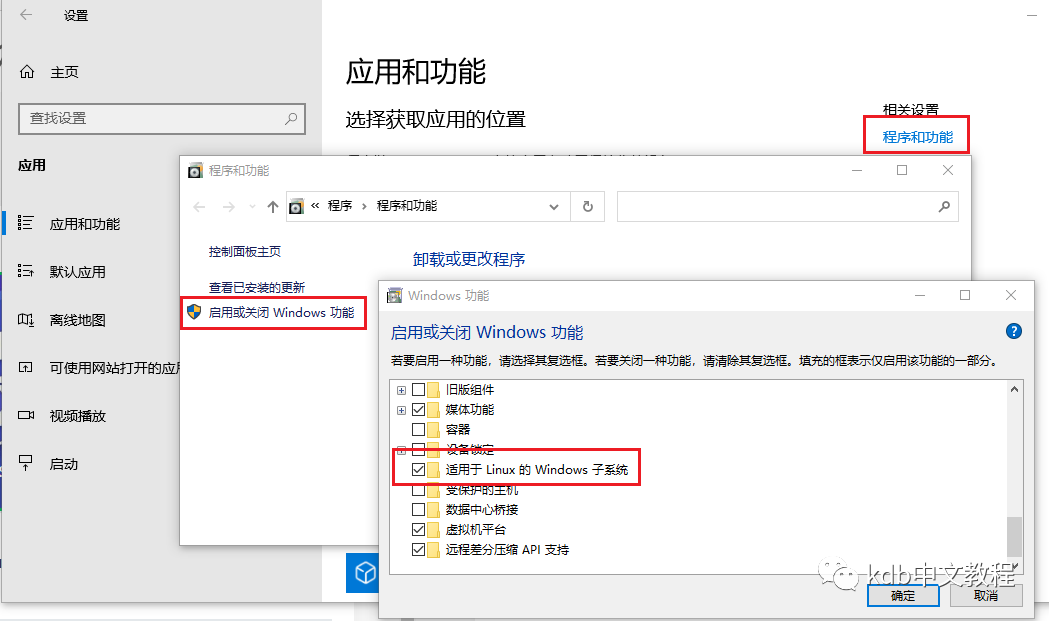
Task: Check the 容器 checkbox
Action: [x=418, y=430]
